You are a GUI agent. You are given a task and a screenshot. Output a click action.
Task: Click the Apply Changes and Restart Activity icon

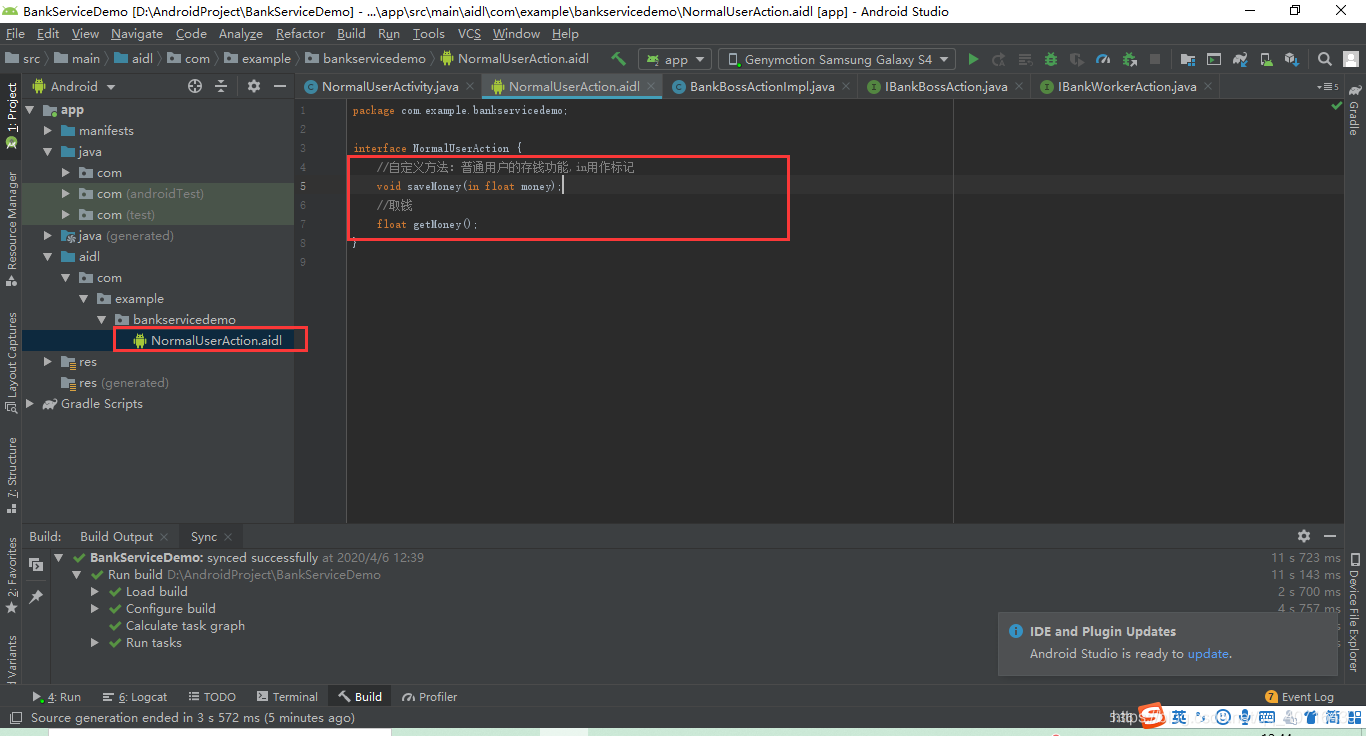point(999,59)
